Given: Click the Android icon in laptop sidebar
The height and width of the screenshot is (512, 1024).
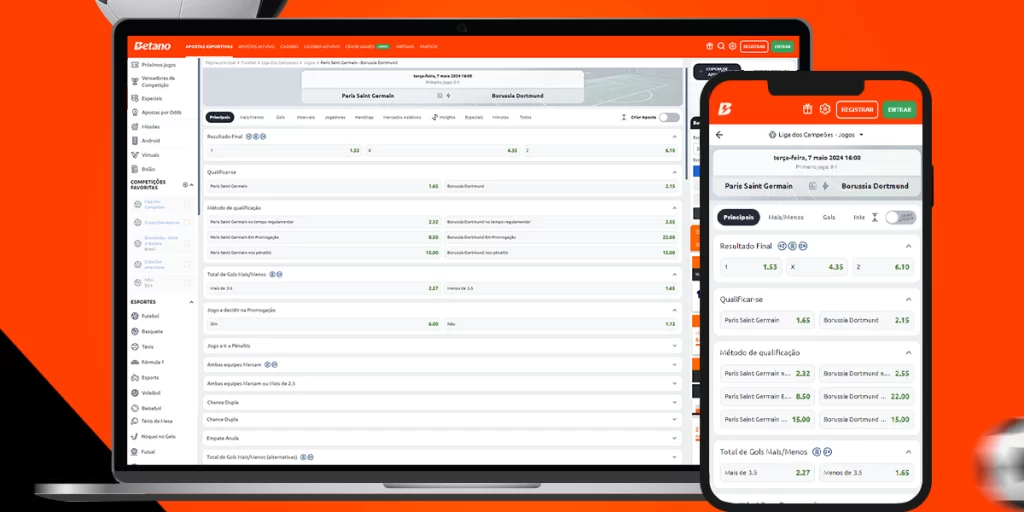Looking at the screenshot, I should click(135, 140).
